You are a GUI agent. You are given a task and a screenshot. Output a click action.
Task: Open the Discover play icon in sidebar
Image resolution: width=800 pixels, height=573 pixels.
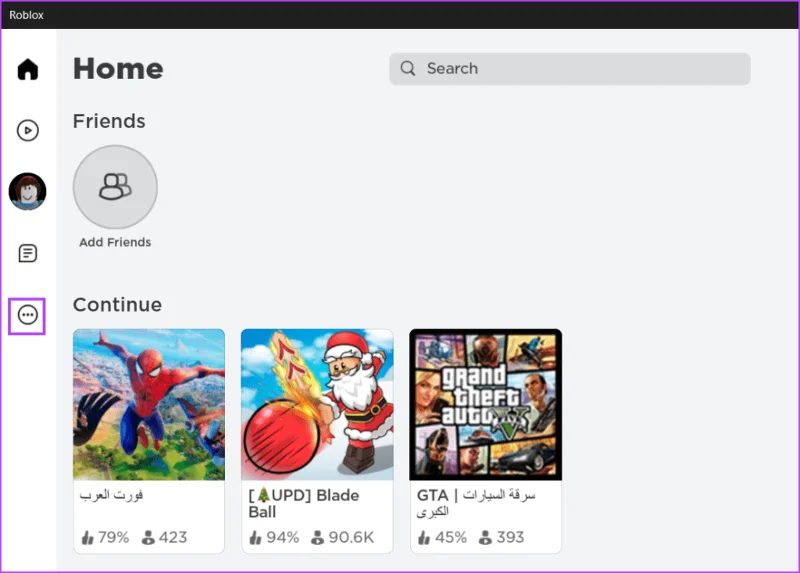point(28,130)
